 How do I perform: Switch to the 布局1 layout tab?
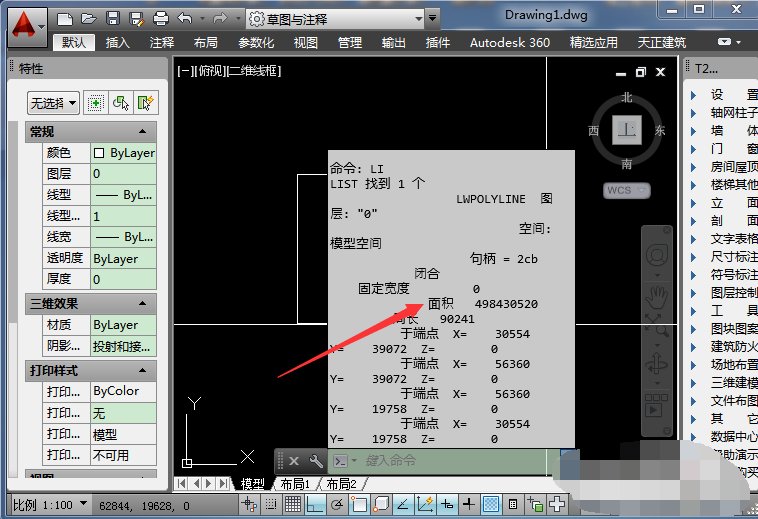(294, 484)
